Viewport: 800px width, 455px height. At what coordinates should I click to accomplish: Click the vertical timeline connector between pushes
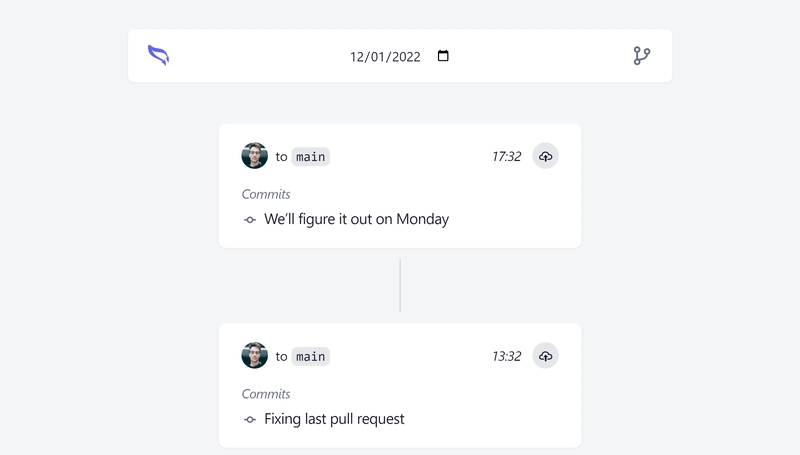point(400,286)
